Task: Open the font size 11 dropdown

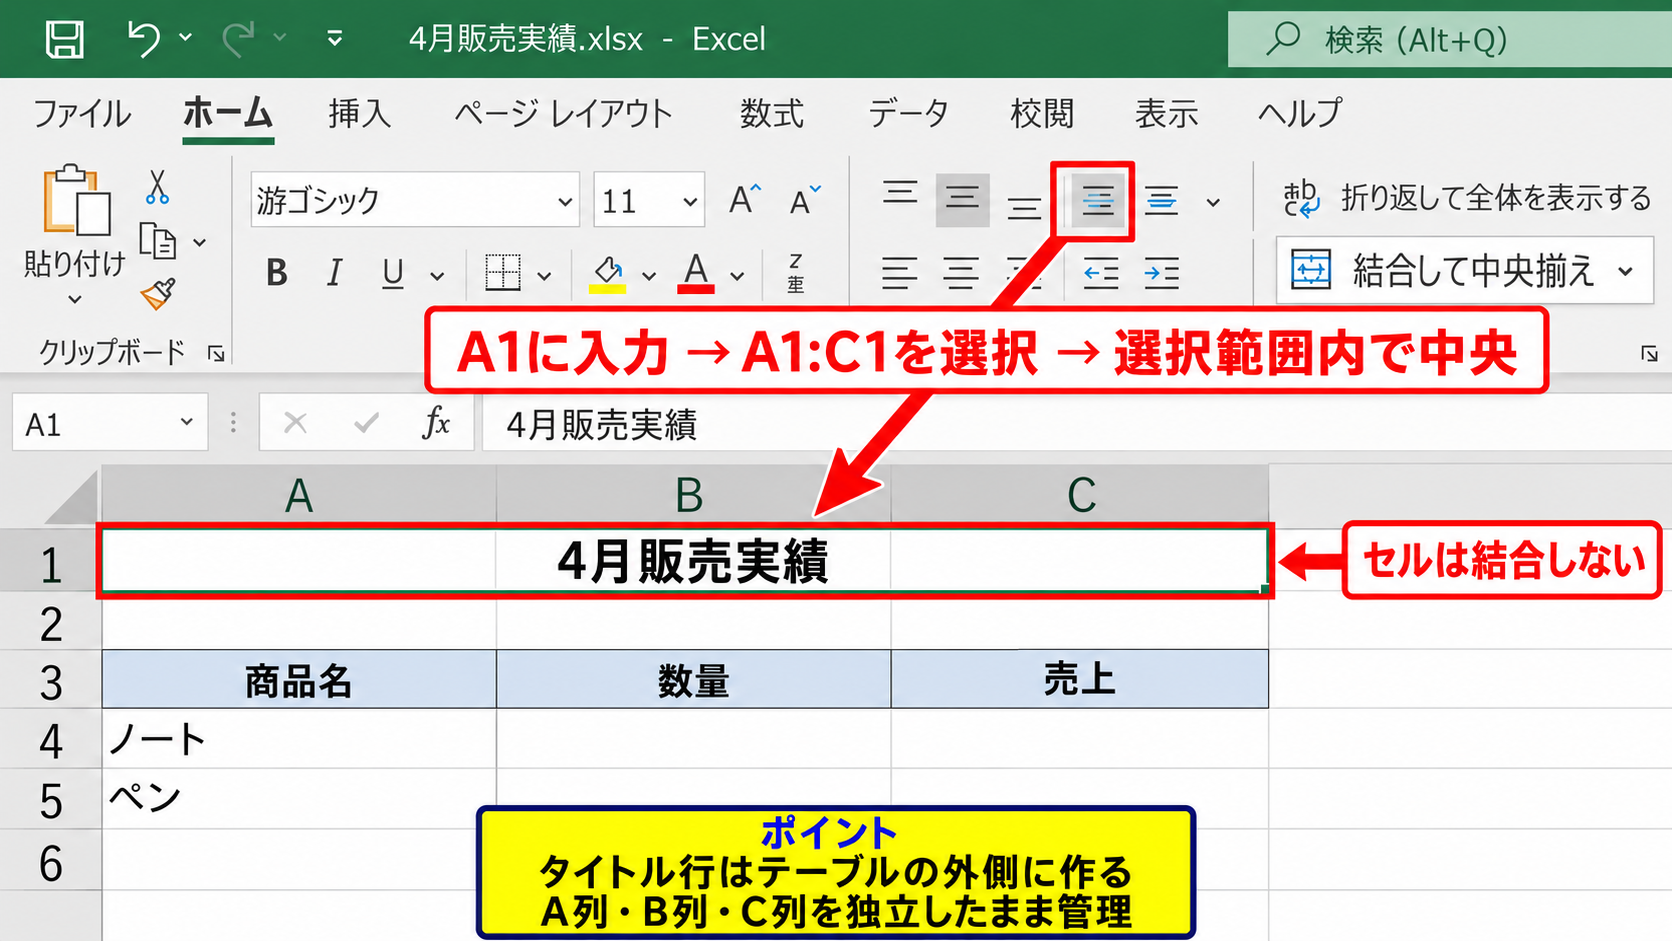Action: (x=690, y=201)
